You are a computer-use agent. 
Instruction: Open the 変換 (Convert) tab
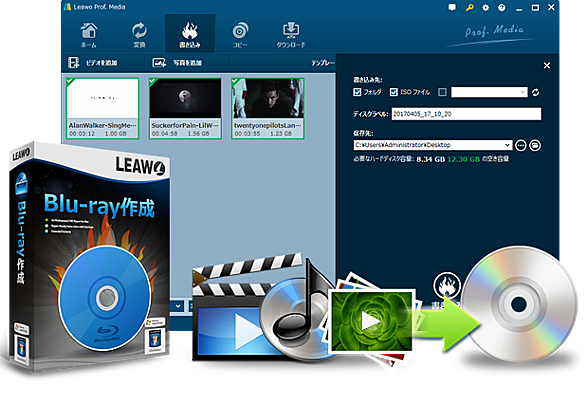(x=139, y=35)
